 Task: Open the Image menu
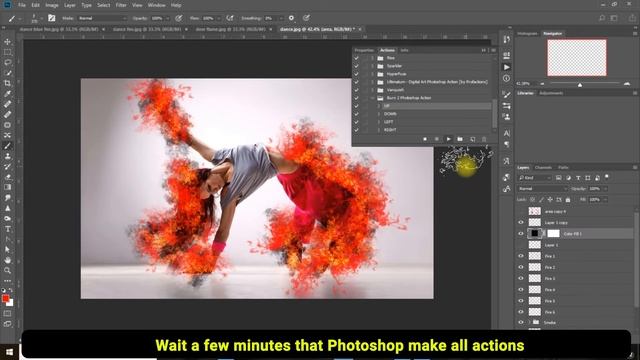(52, 5)
